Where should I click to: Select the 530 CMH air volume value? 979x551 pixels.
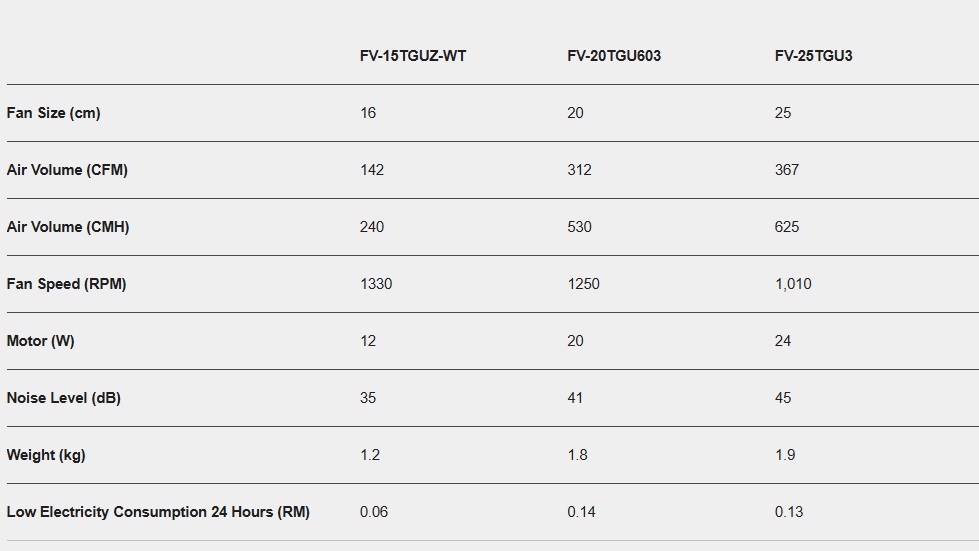(x=579, y=227)
